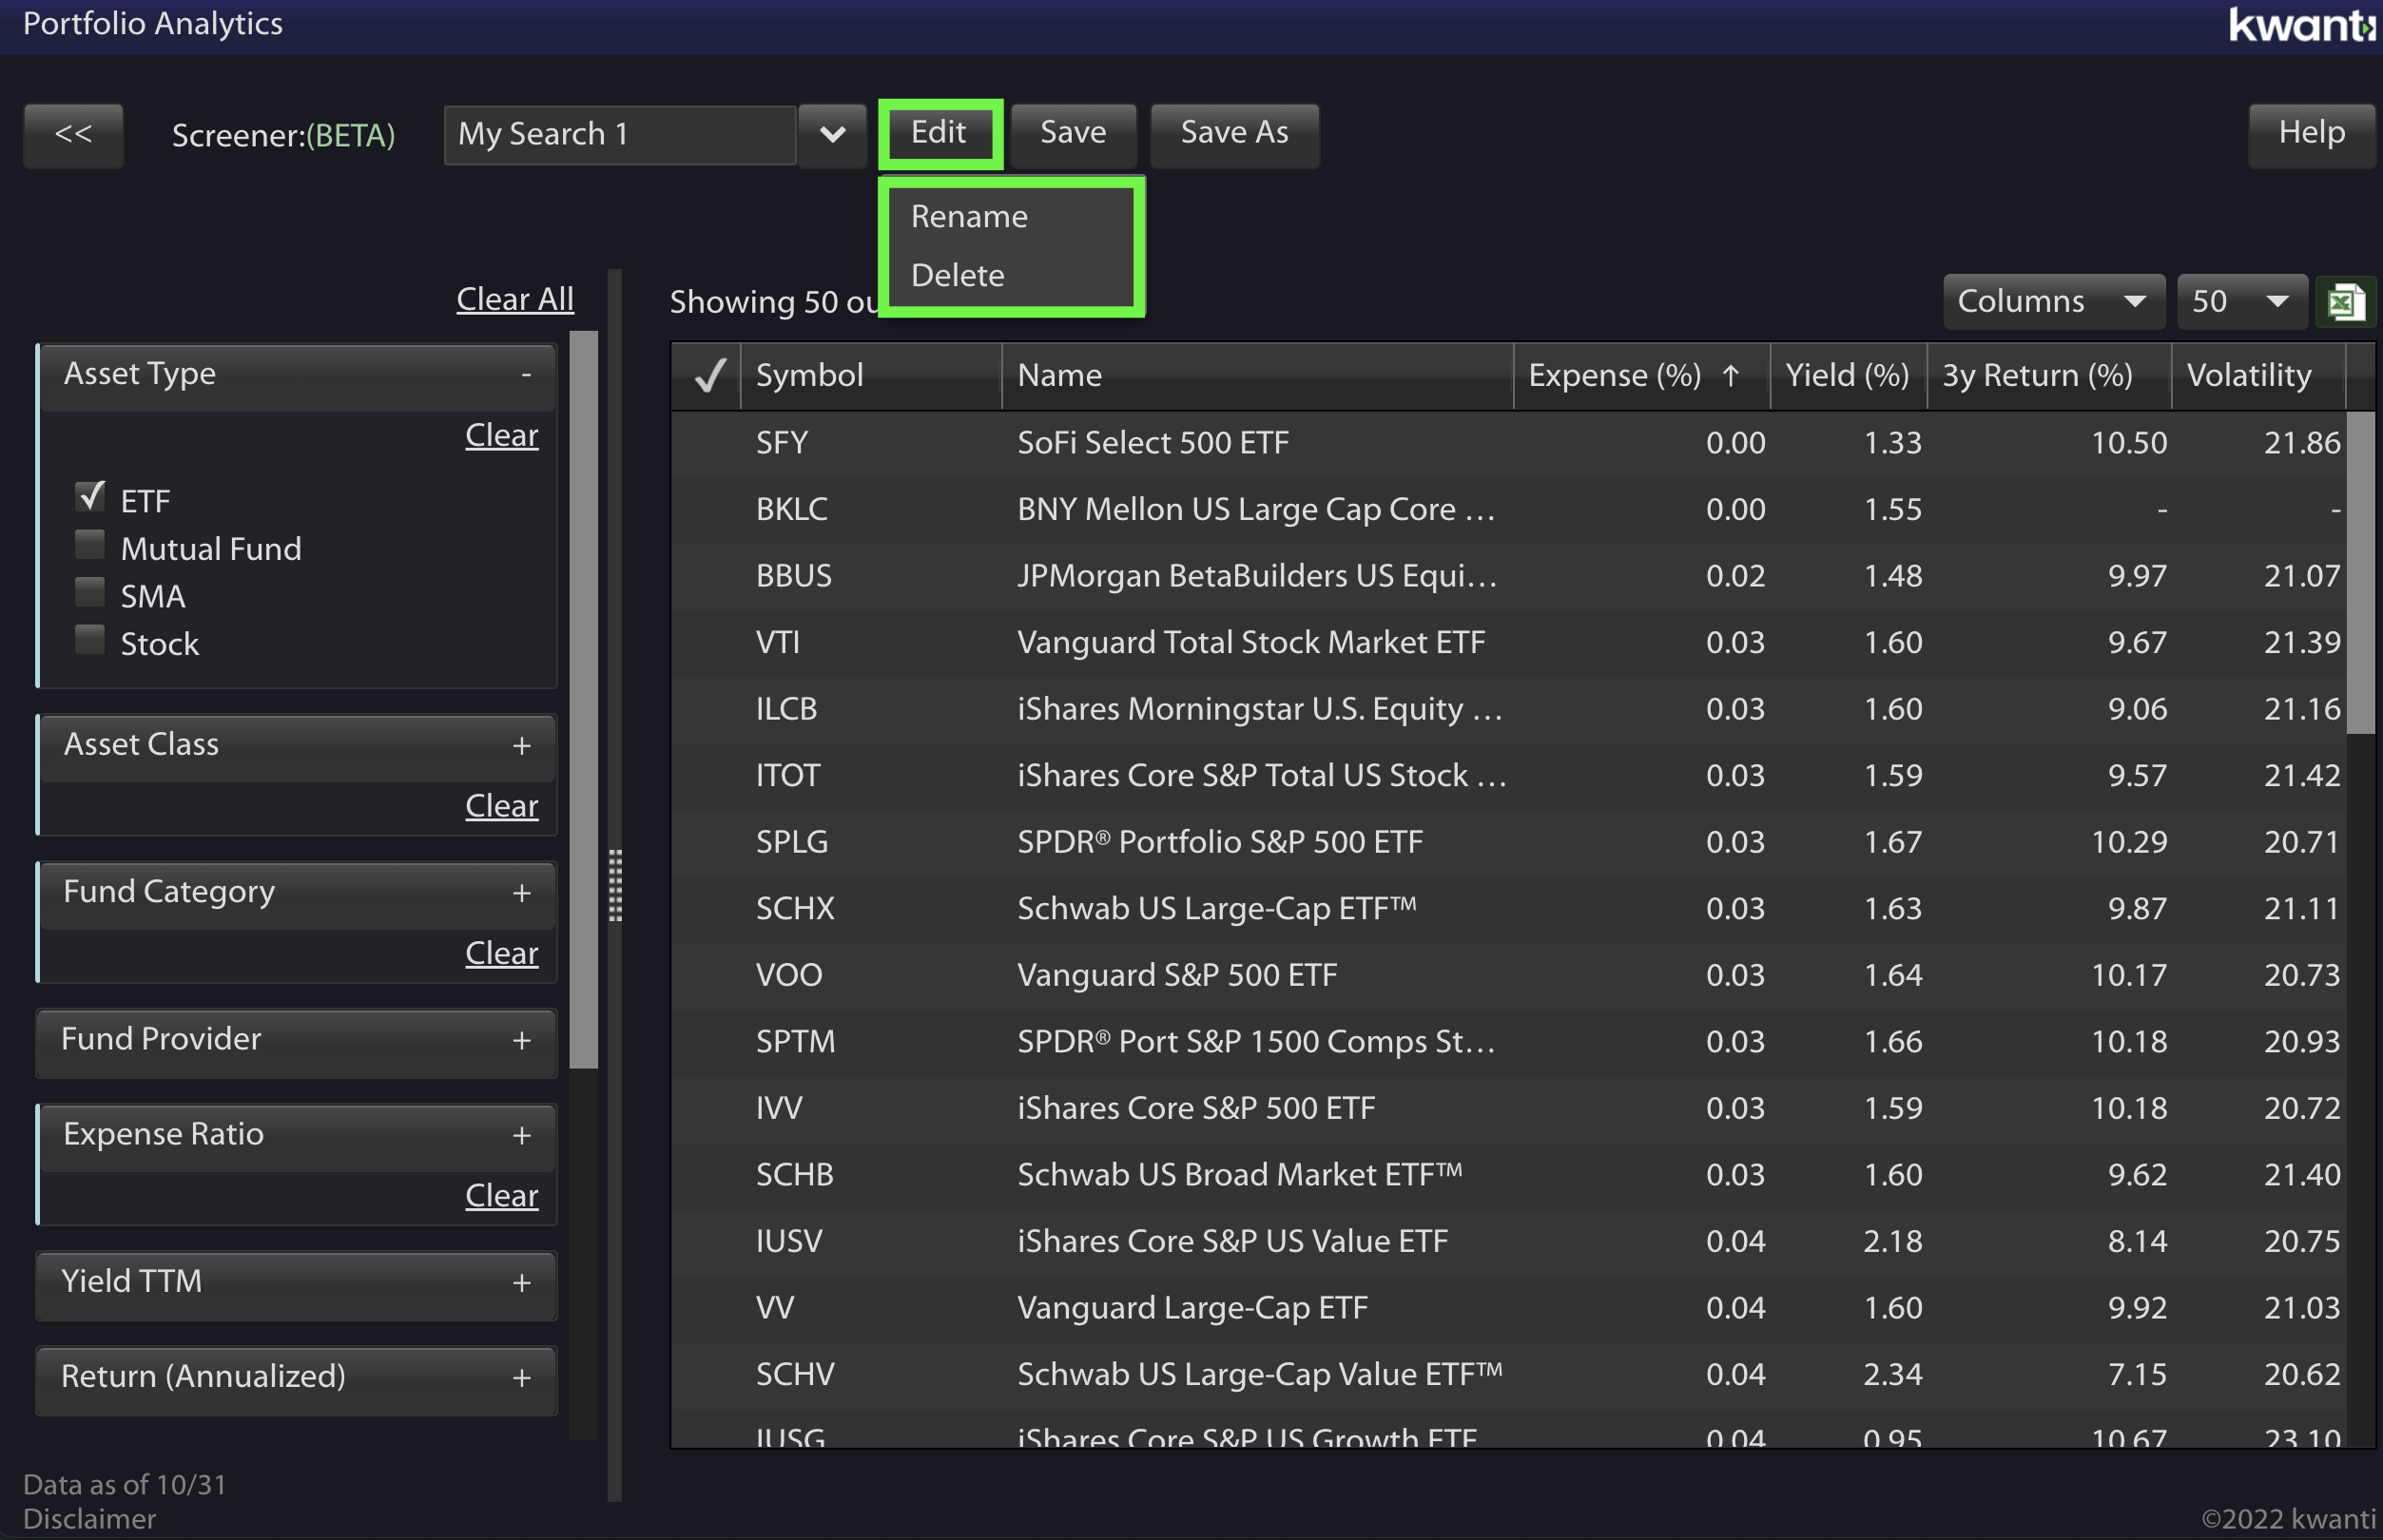
Task: Open the 50 rows-per-page dropdown
Action: (2241, 301)
